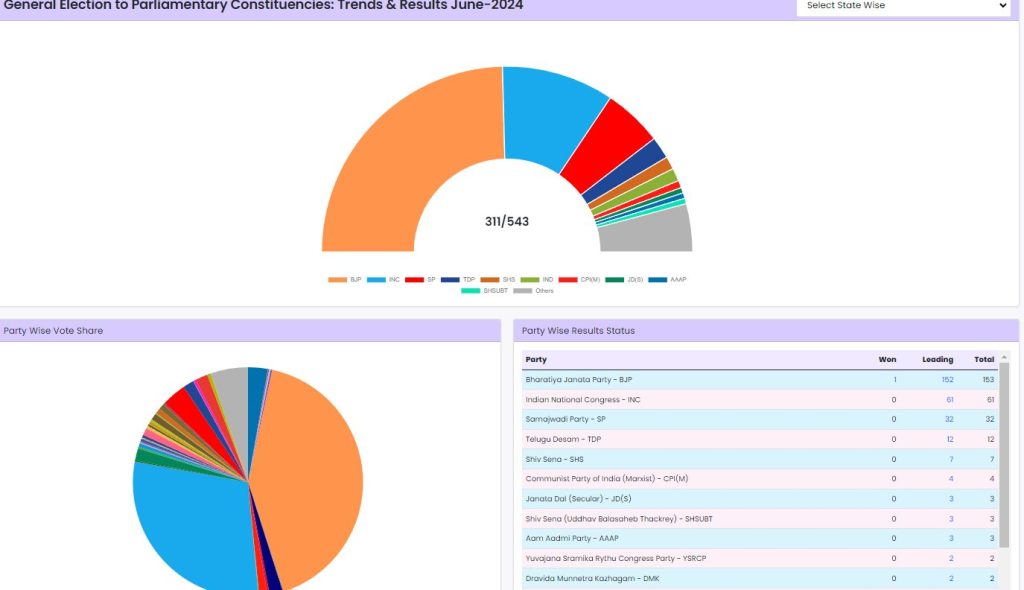1024x590 pixels.
Task: Click scroll up arrow of results table
Action: (1004, 357)
